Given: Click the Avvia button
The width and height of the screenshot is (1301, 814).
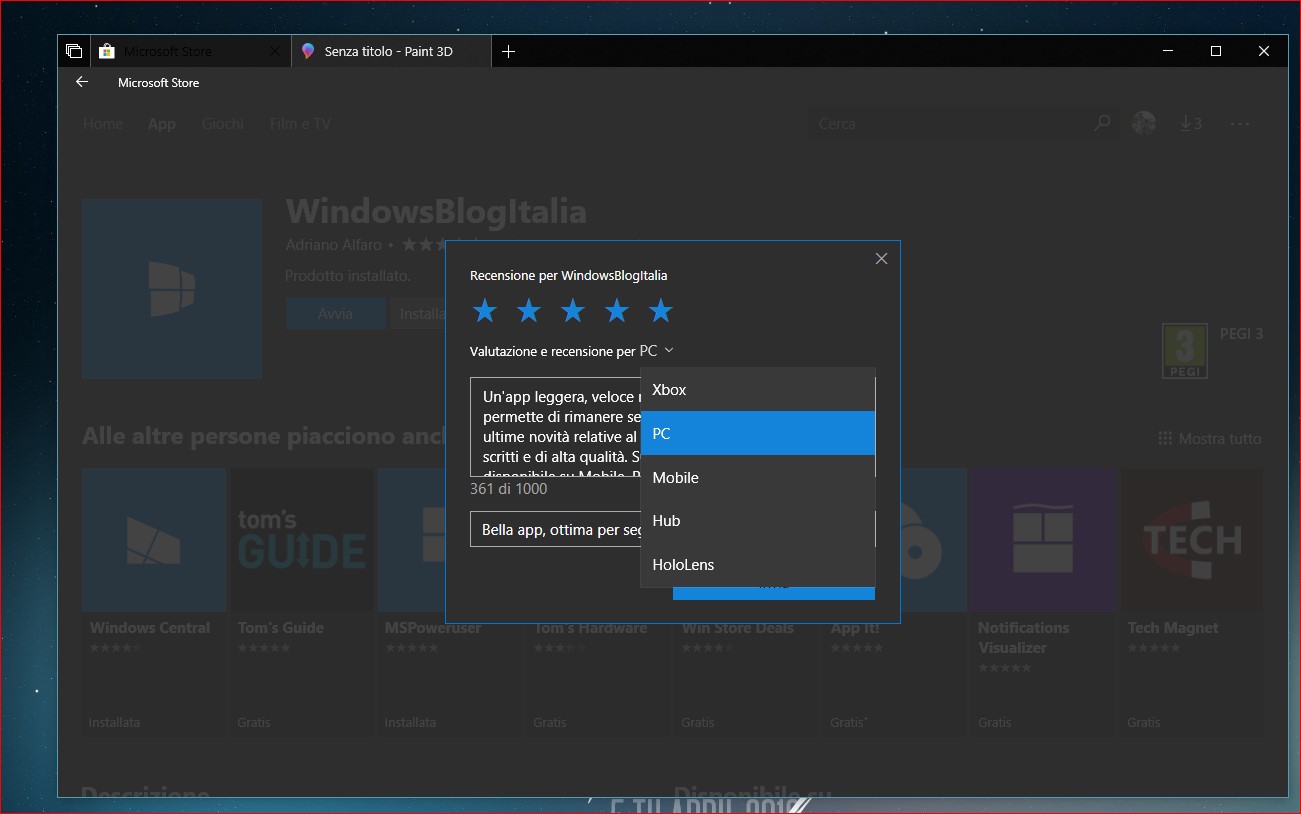Looking at the screenshot, I should [336, 313].
